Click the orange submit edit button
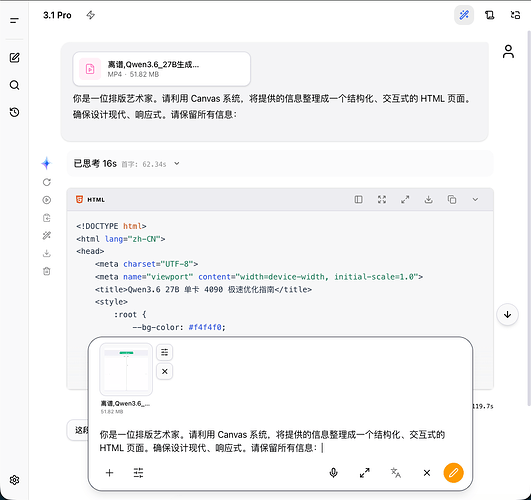Viewport: 531px width, 500px height. (453, 473)
